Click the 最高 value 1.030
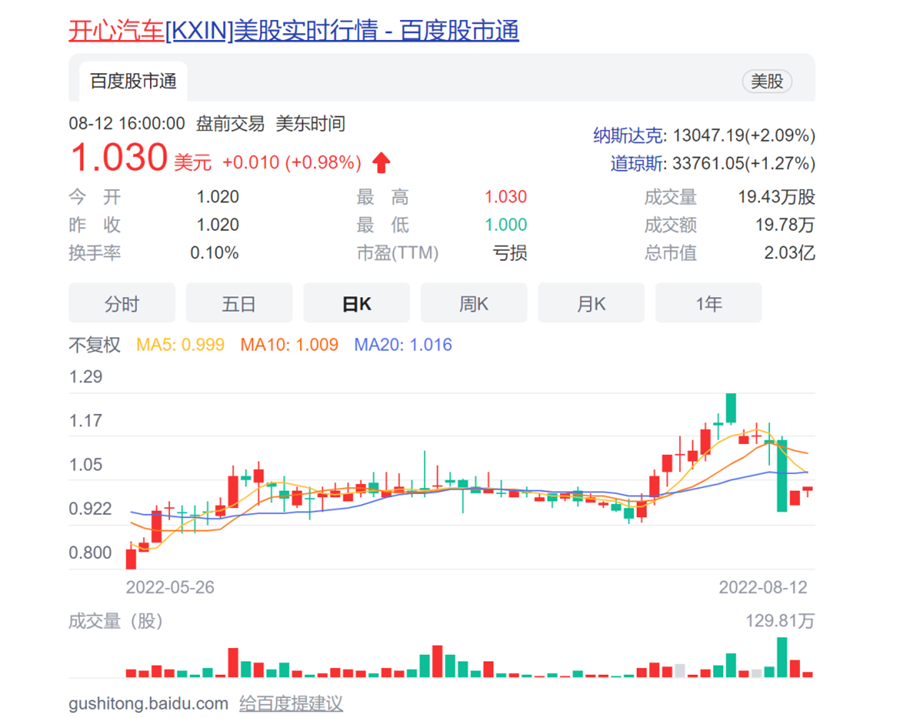The height and width of the screenshot is (718, 900). coord(506,197)
